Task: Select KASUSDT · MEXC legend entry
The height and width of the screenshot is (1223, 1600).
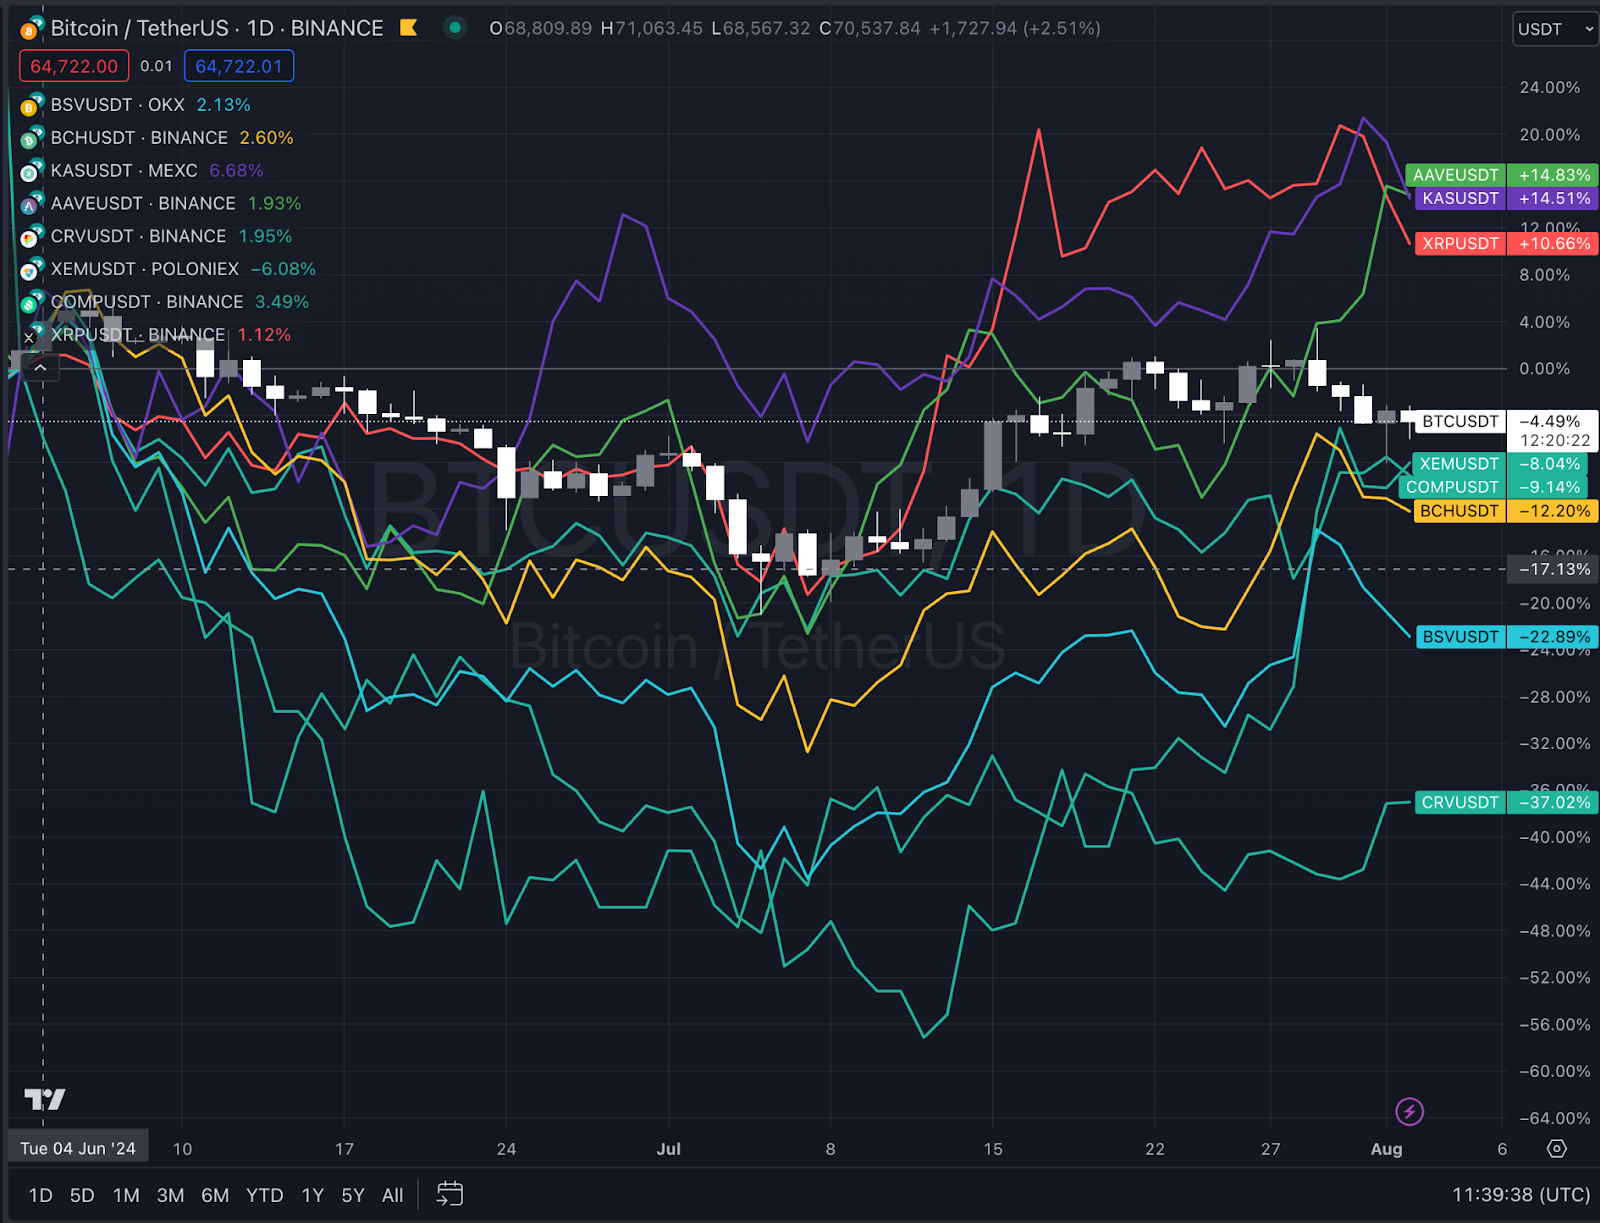Action: [x=124, y=171]
